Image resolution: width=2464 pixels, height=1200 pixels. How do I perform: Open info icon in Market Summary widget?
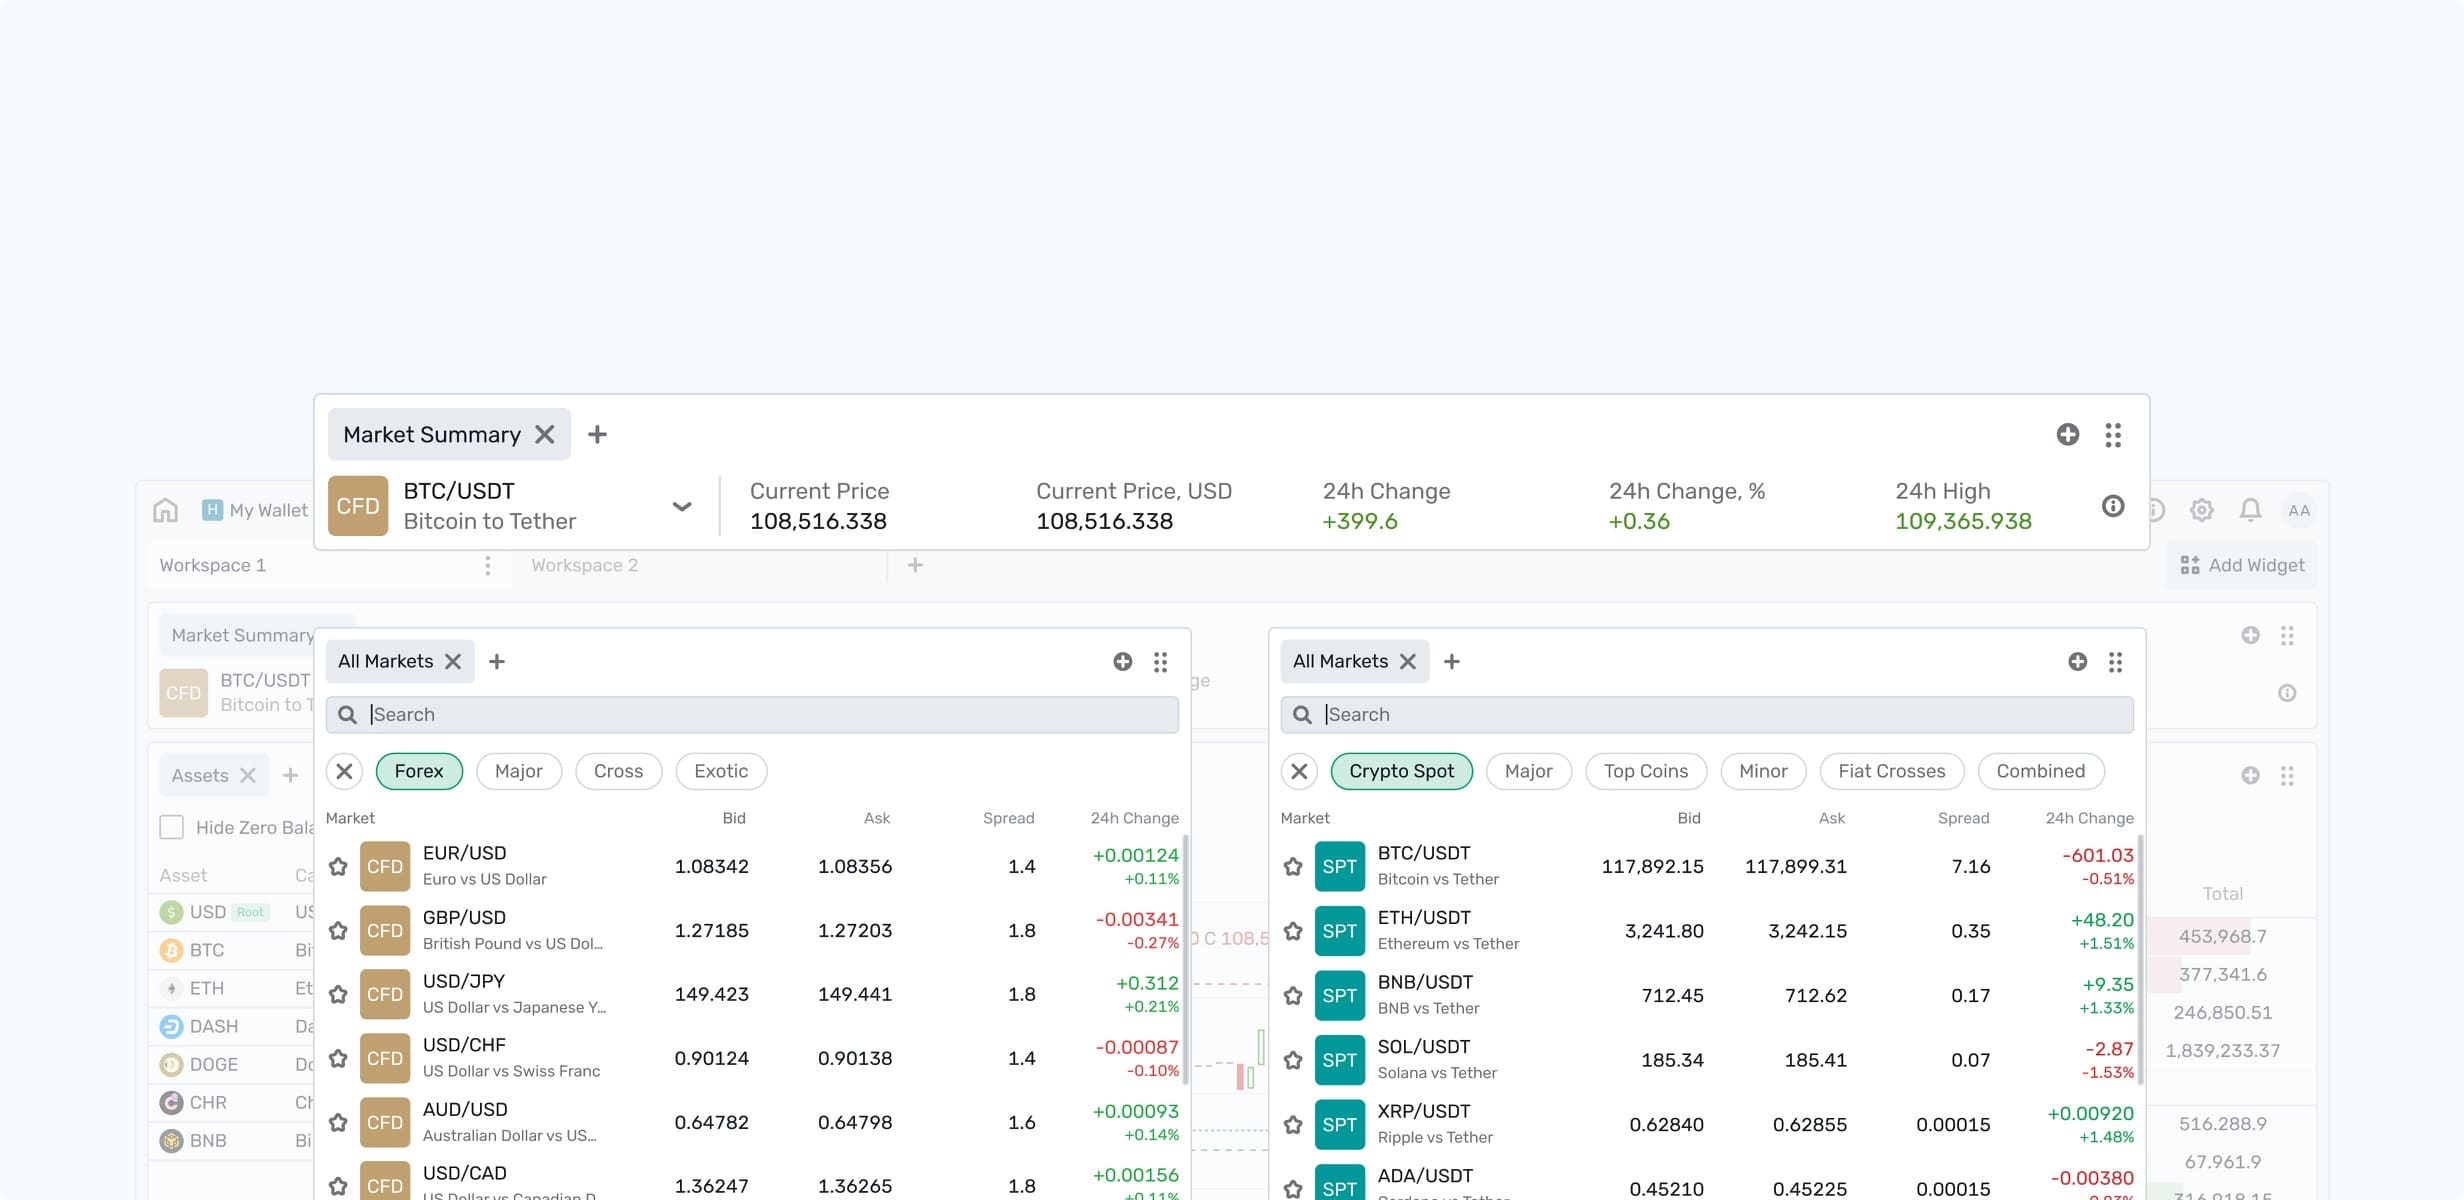pos(2113,506)
